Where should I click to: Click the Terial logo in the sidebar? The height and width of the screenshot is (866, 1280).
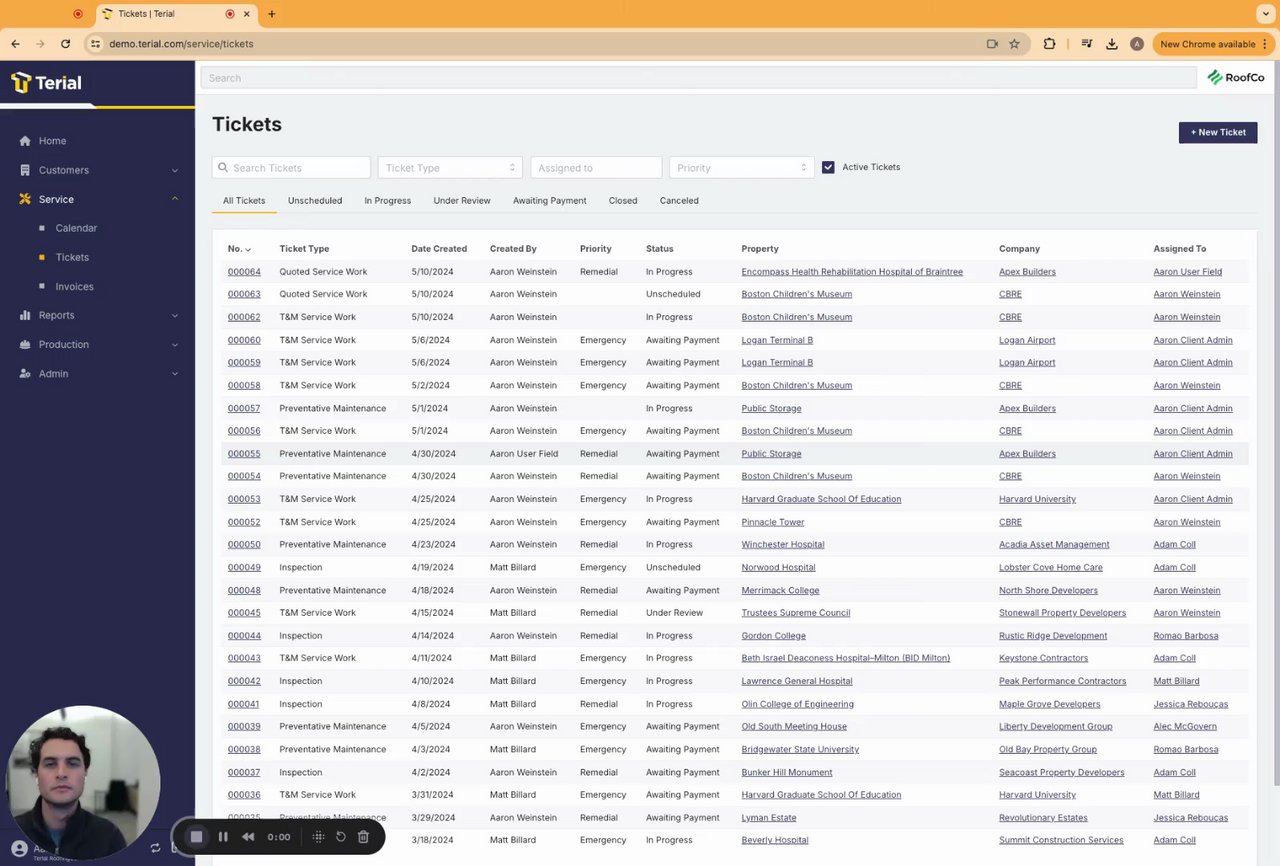(46, 83)
